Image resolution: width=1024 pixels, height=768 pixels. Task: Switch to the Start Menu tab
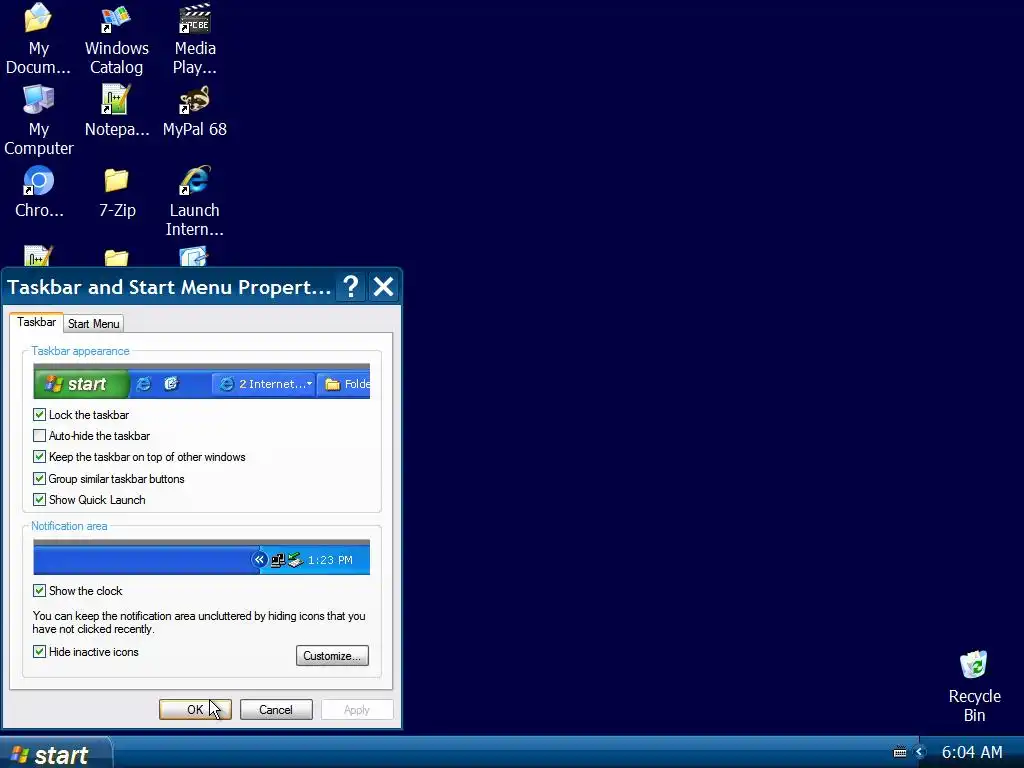[x=93, y=323]
